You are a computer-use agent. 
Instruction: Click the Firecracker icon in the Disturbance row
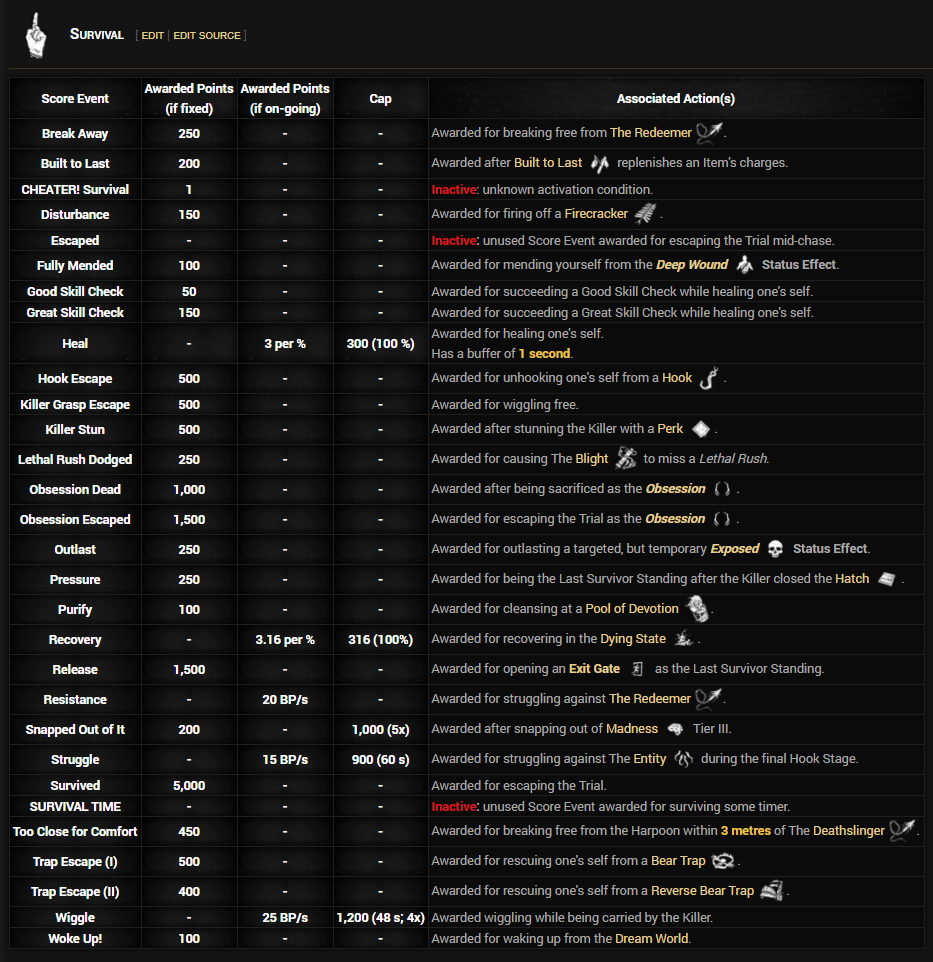point(645,214)
